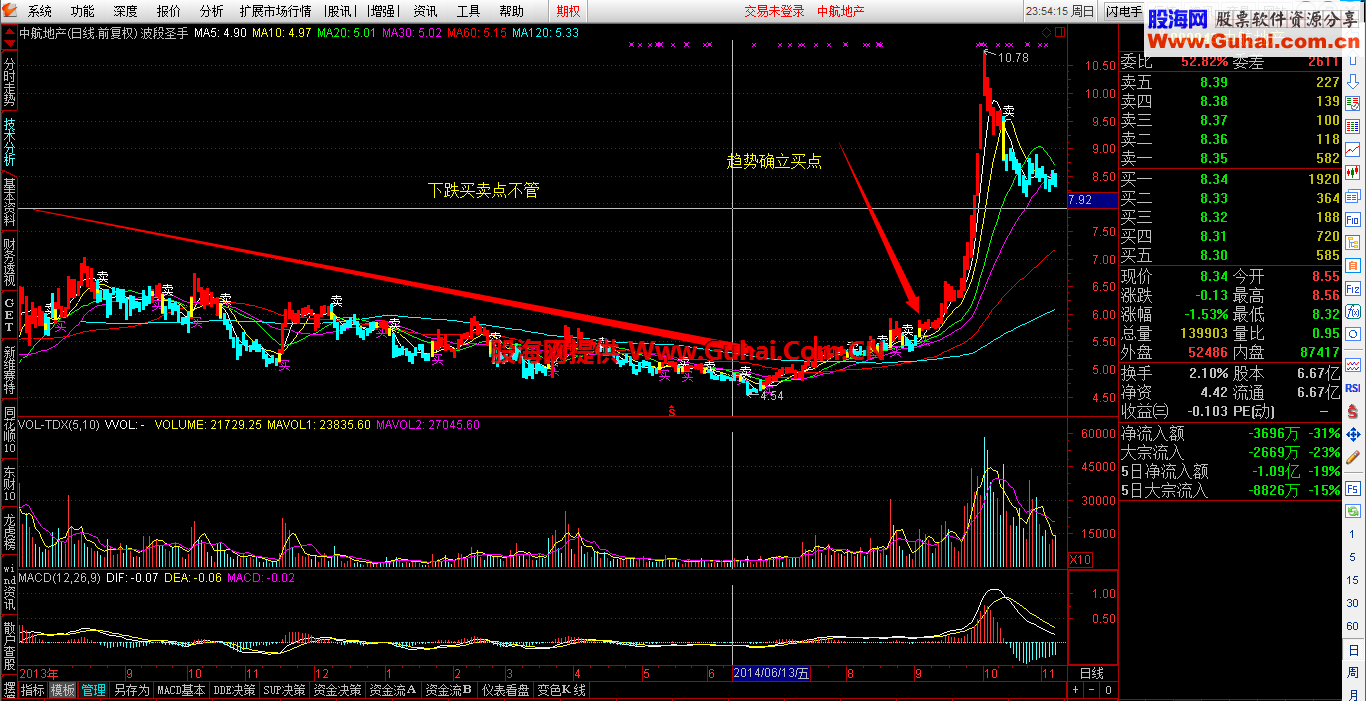Open the 工具 menu
Image resolution: width=1366 pixels, height=701 pixels.
[468, 11]
